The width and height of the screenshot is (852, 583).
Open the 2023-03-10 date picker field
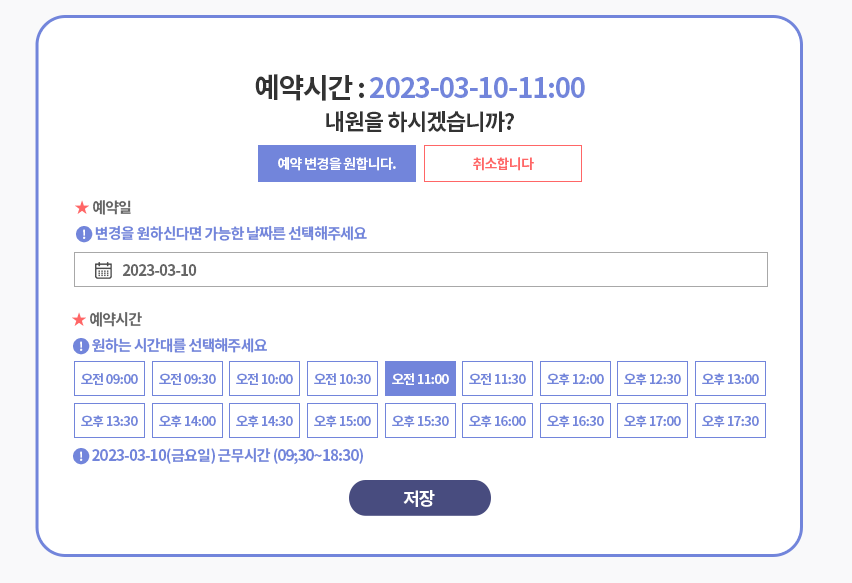click(420, 269)
